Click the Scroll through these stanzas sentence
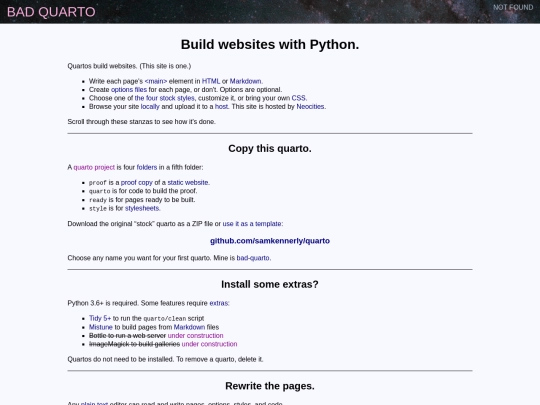The image size is (540, 405). tap(142, 122)
